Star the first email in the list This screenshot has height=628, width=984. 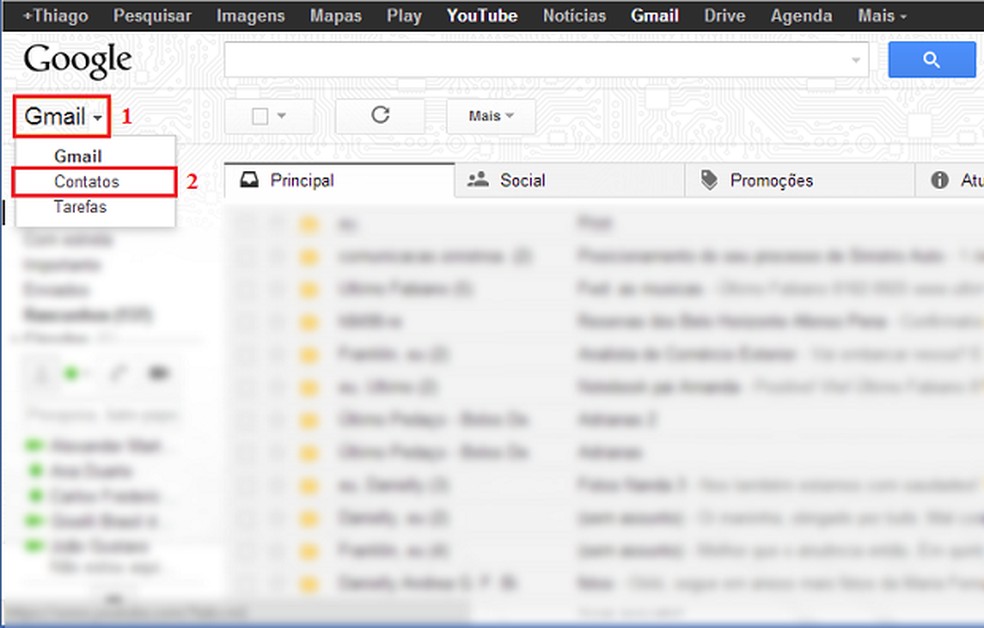coord(277,223)
